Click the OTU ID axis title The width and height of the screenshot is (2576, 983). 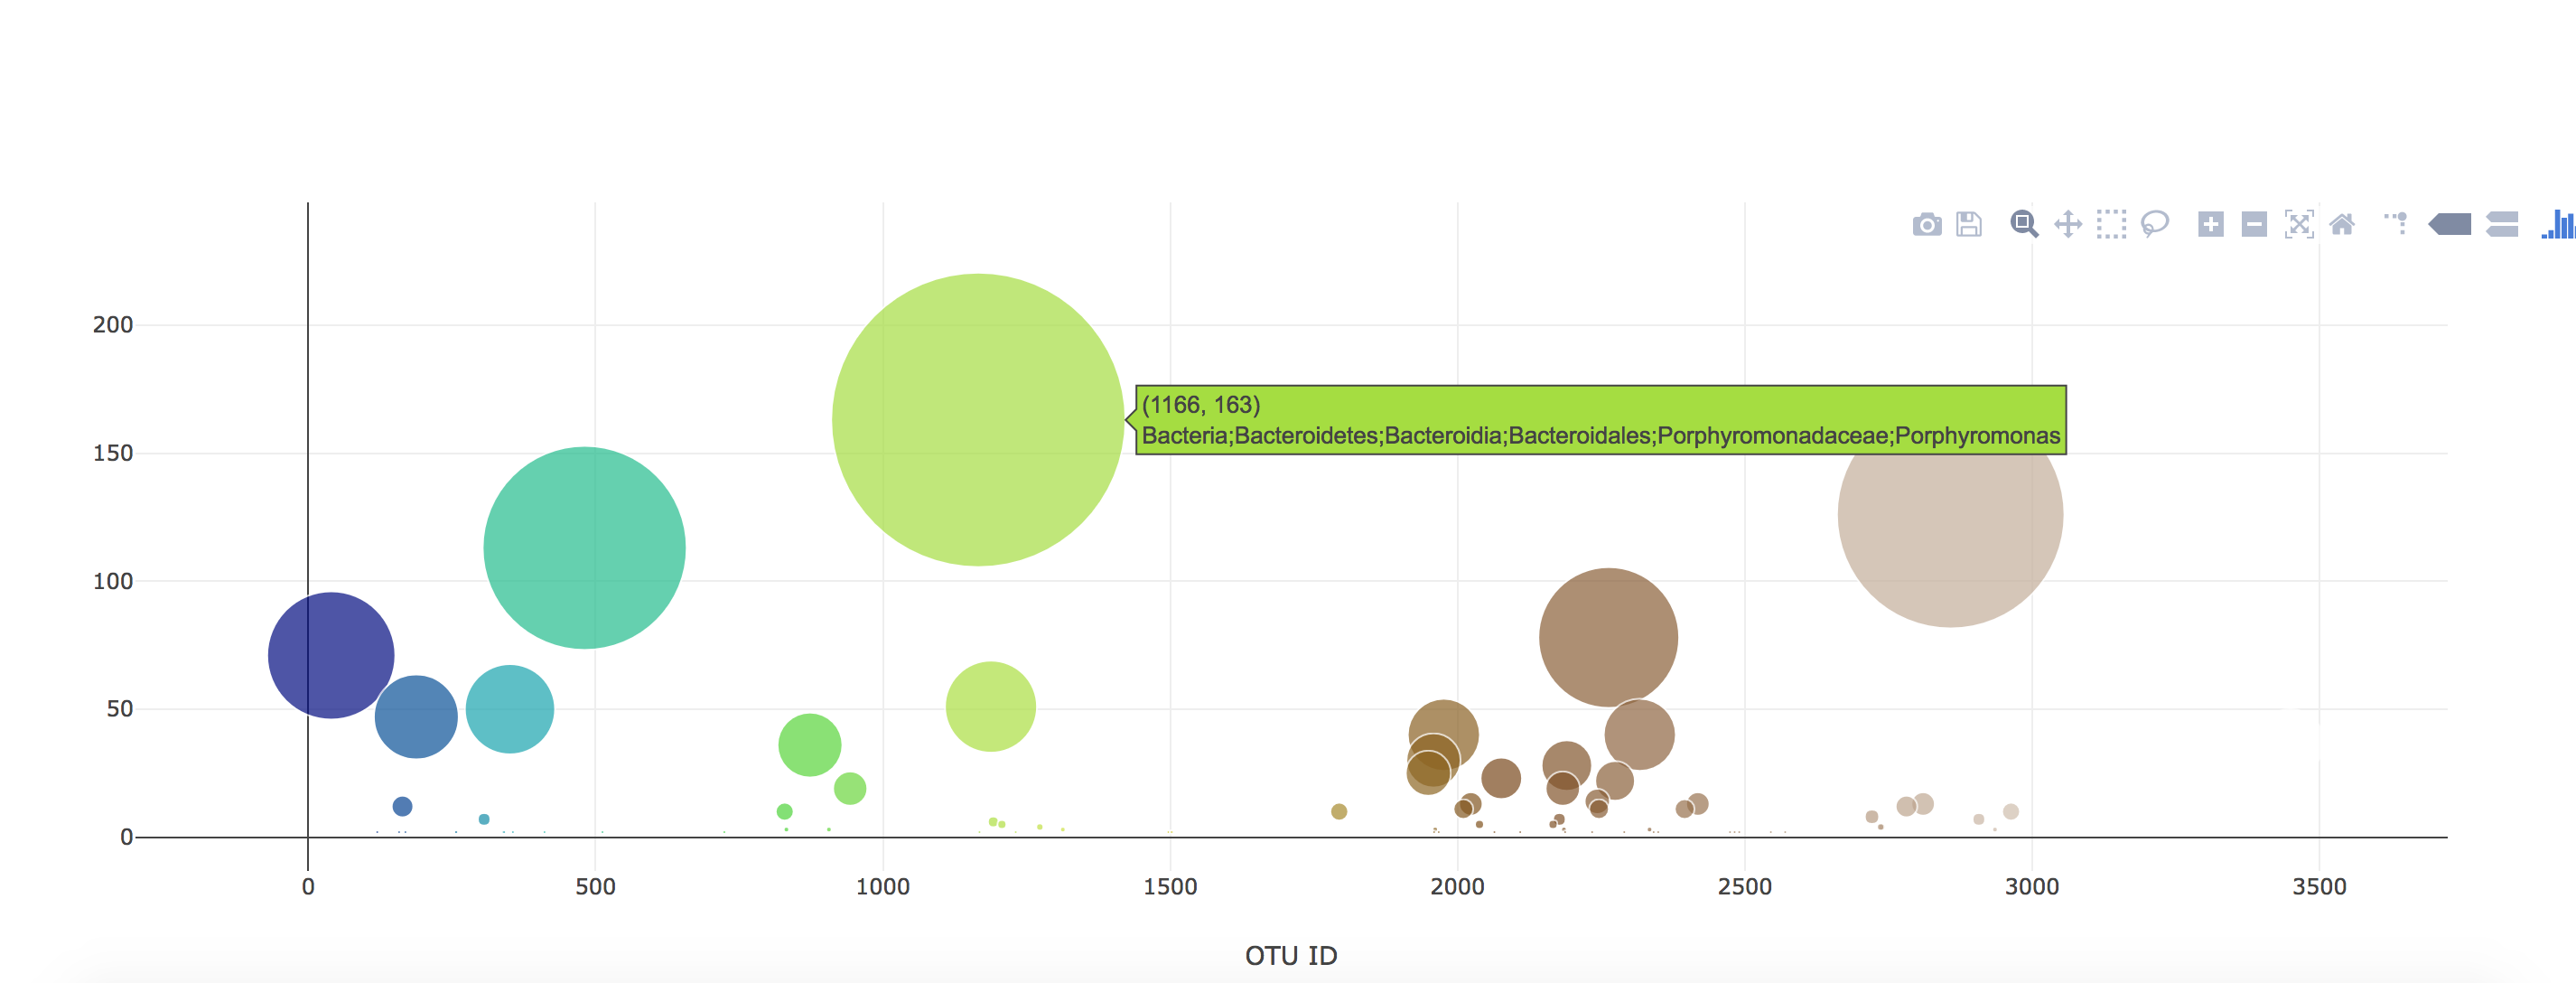click(x=1290, y=956)
